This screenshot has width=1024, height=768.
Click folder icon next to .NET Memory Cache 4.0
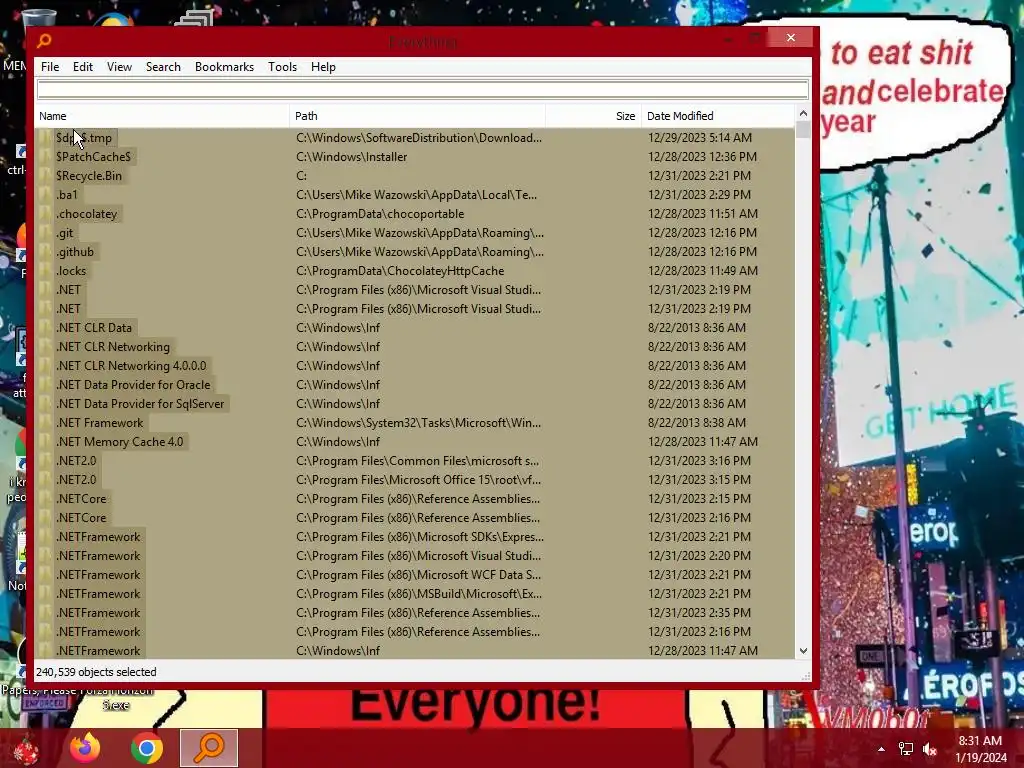tap(45, 441)
